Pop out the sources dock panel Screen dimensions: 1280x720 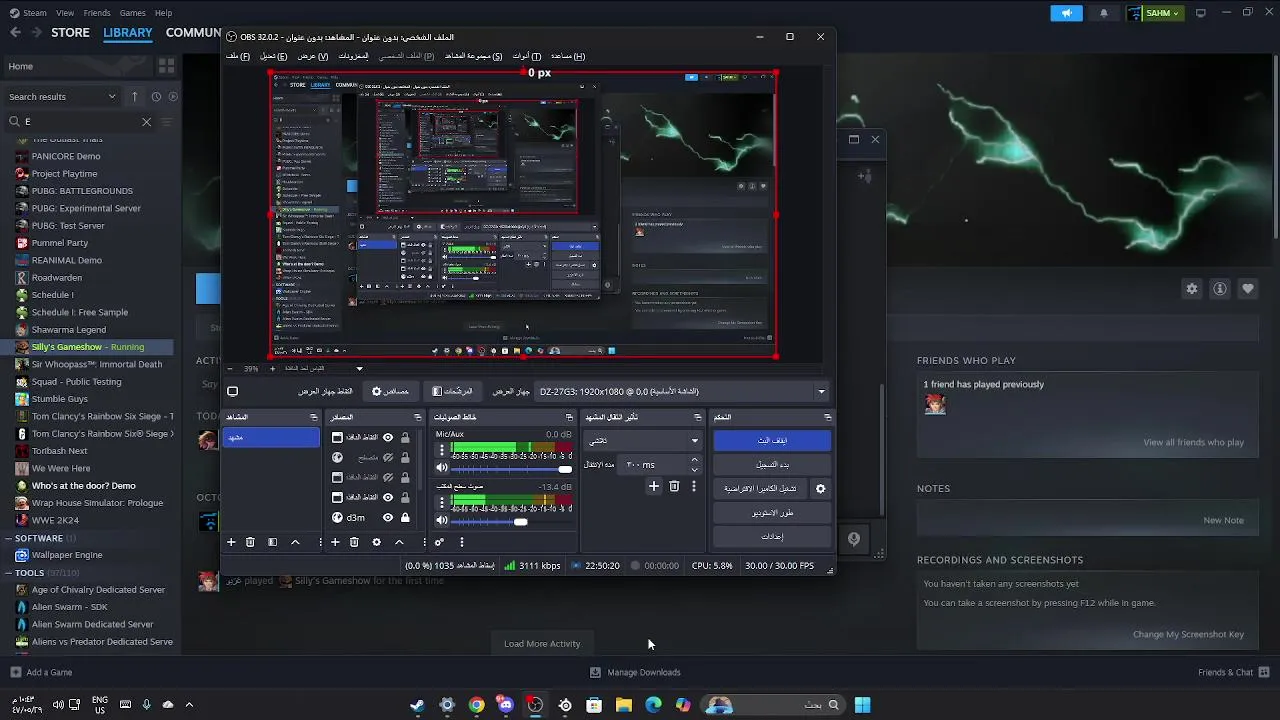click(x=417, y=417)
